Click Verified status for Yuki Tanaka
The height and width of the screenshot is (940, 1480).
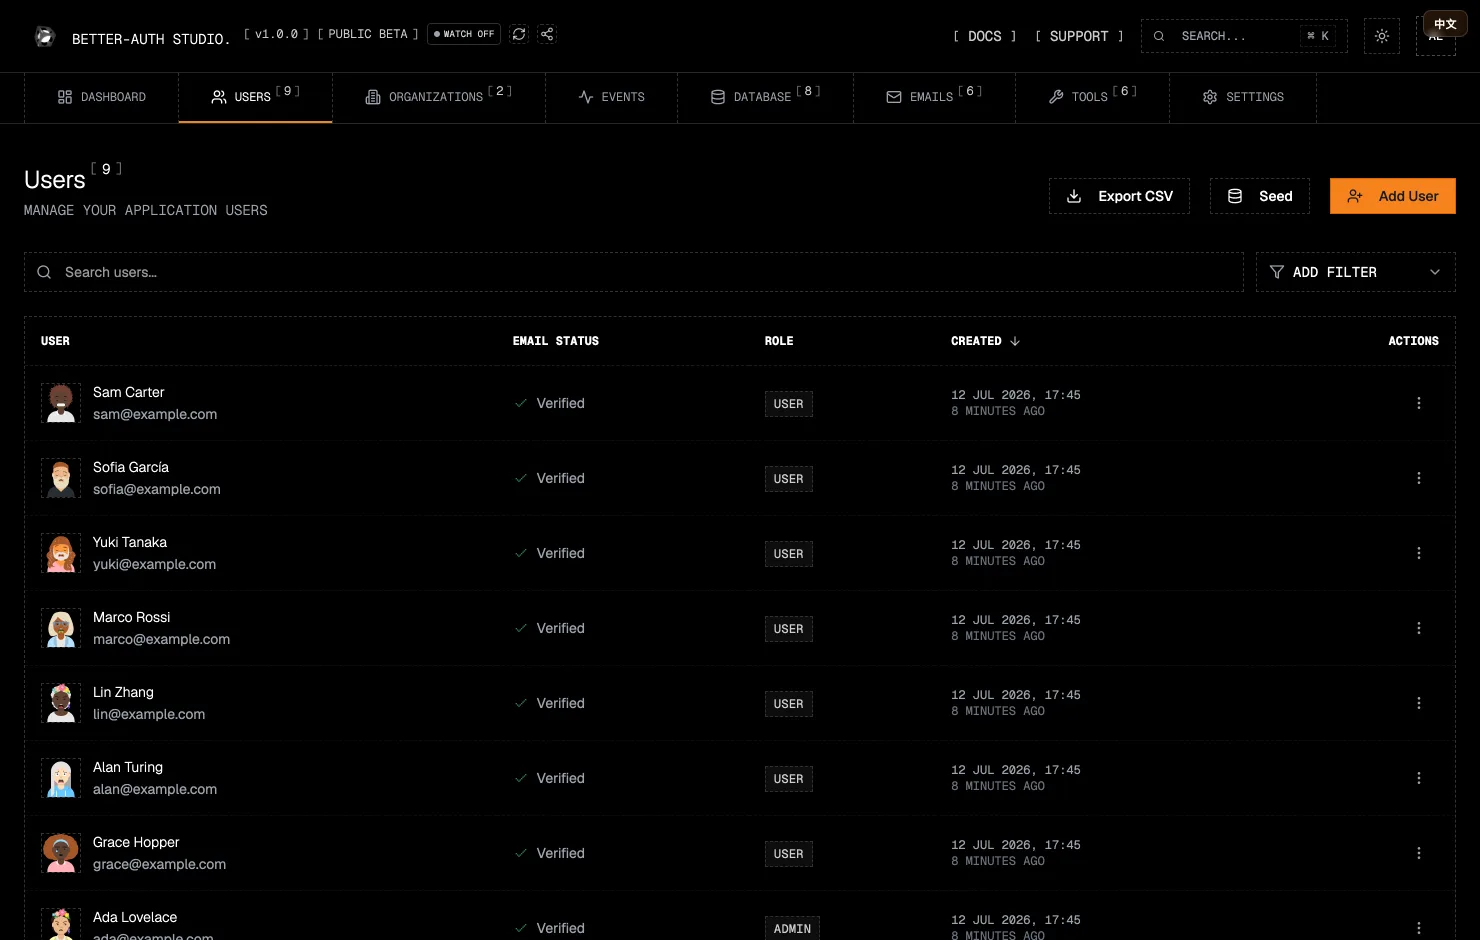click(x=549, y=553)
